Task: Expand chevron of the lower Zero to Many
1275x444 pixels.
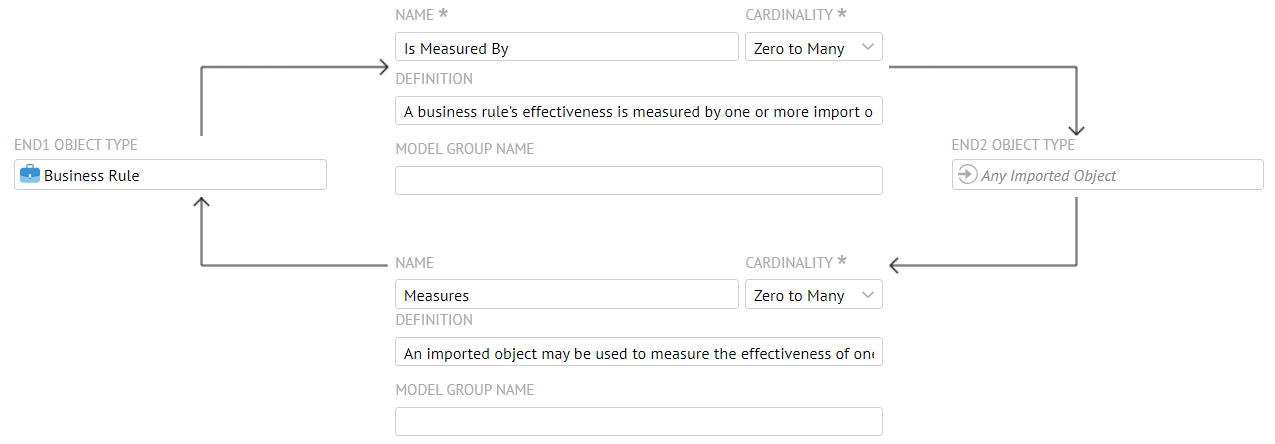Action: (867, 295)
